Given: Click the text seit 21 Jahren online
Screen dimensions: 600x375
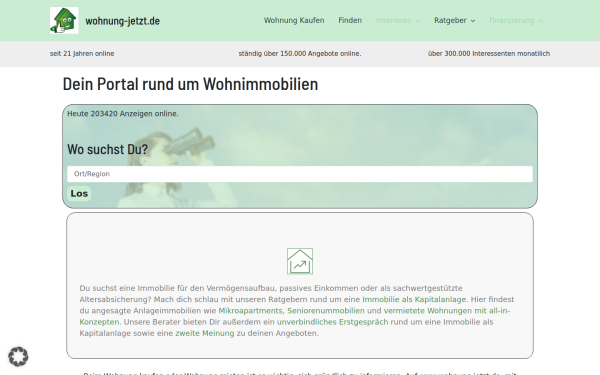Looking at the screenshot, I should pyautogui.click(x=82, y=54).
